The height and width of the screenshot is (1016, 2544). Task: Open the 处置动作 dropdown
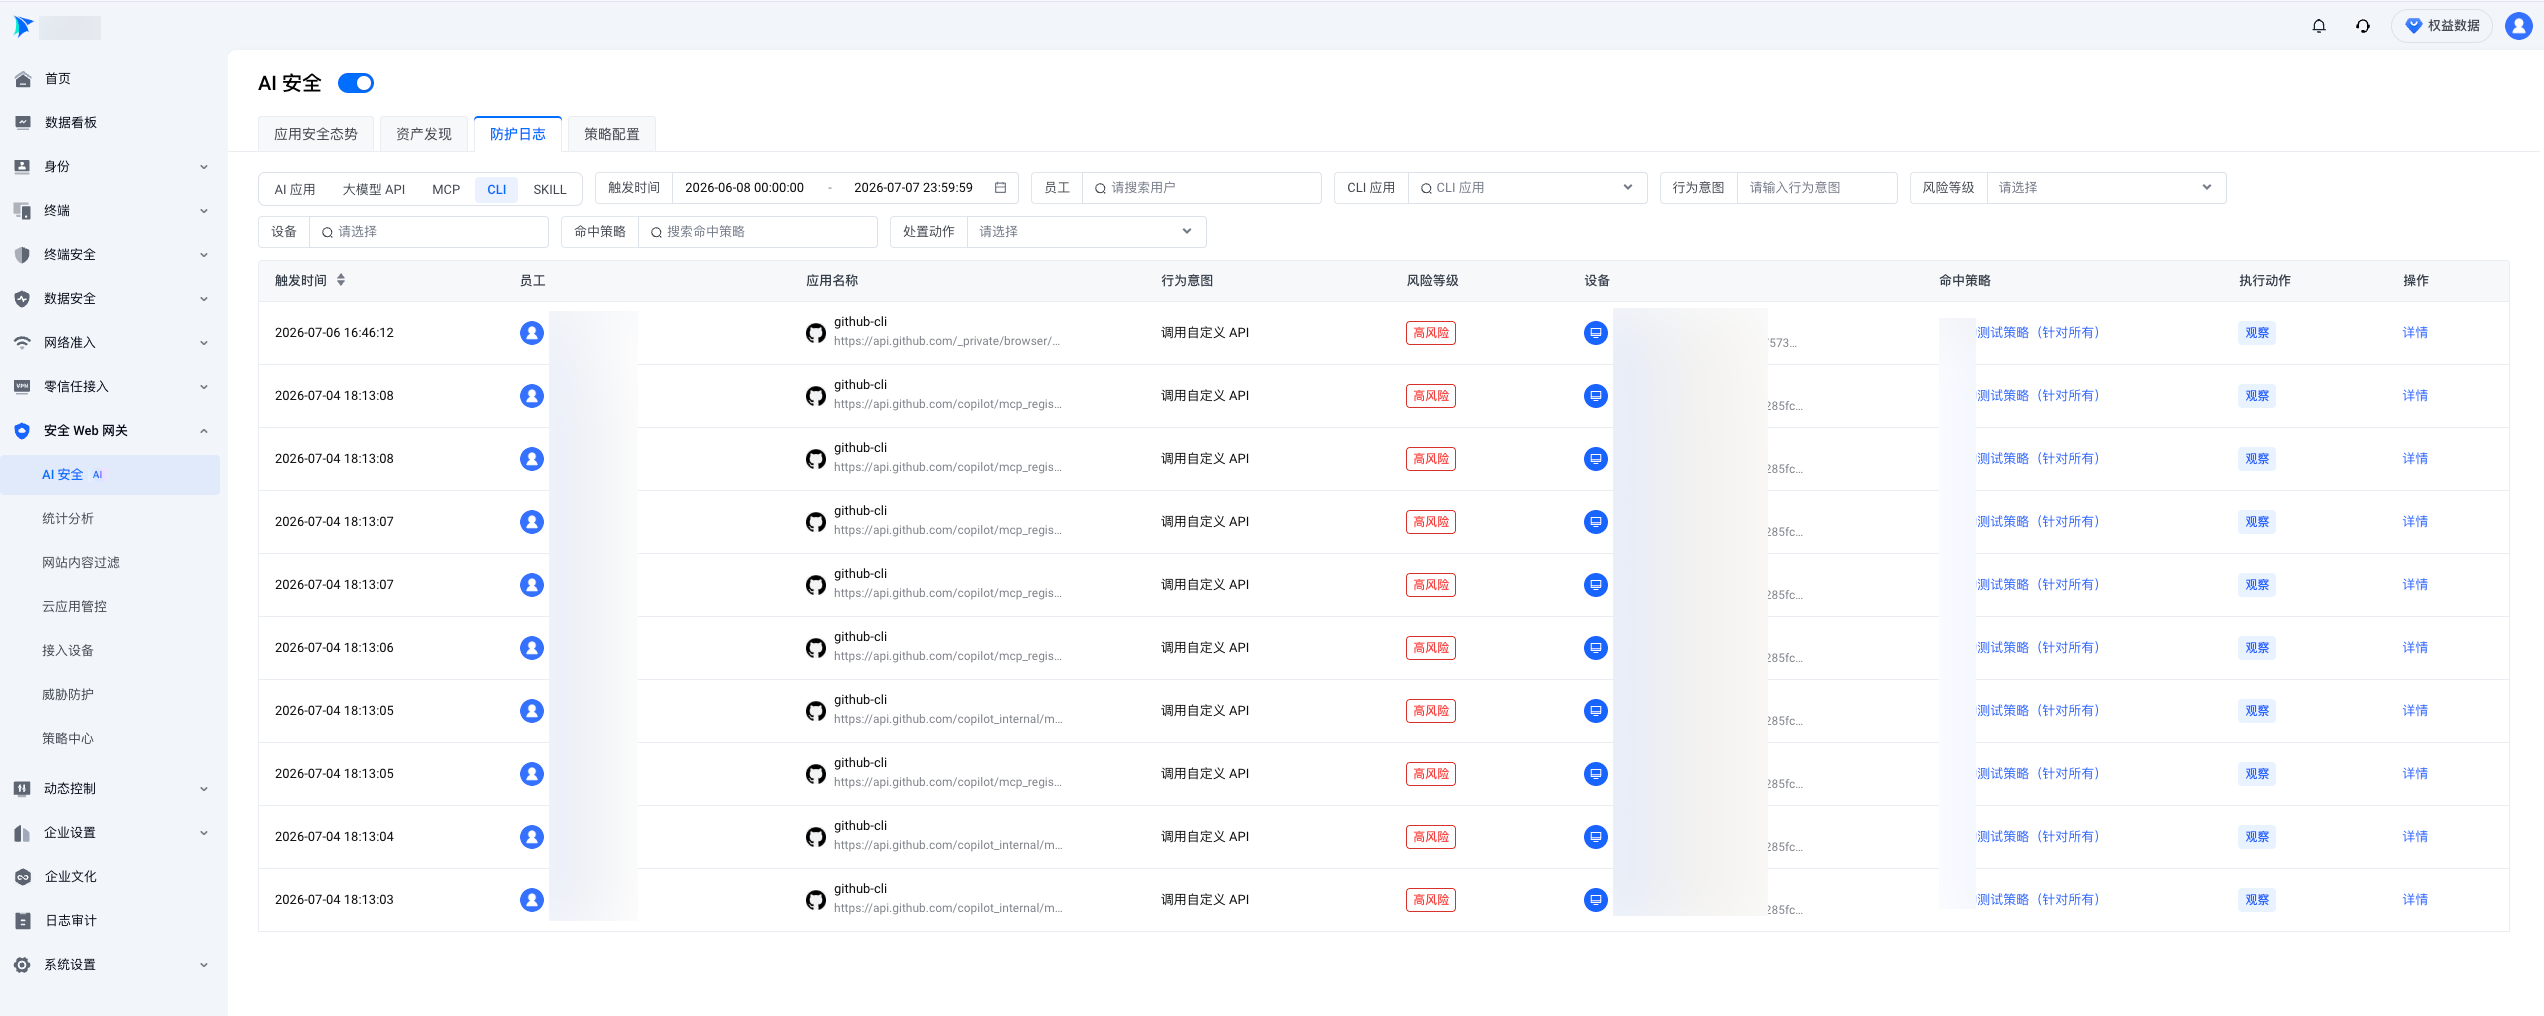click(1086, 232)
